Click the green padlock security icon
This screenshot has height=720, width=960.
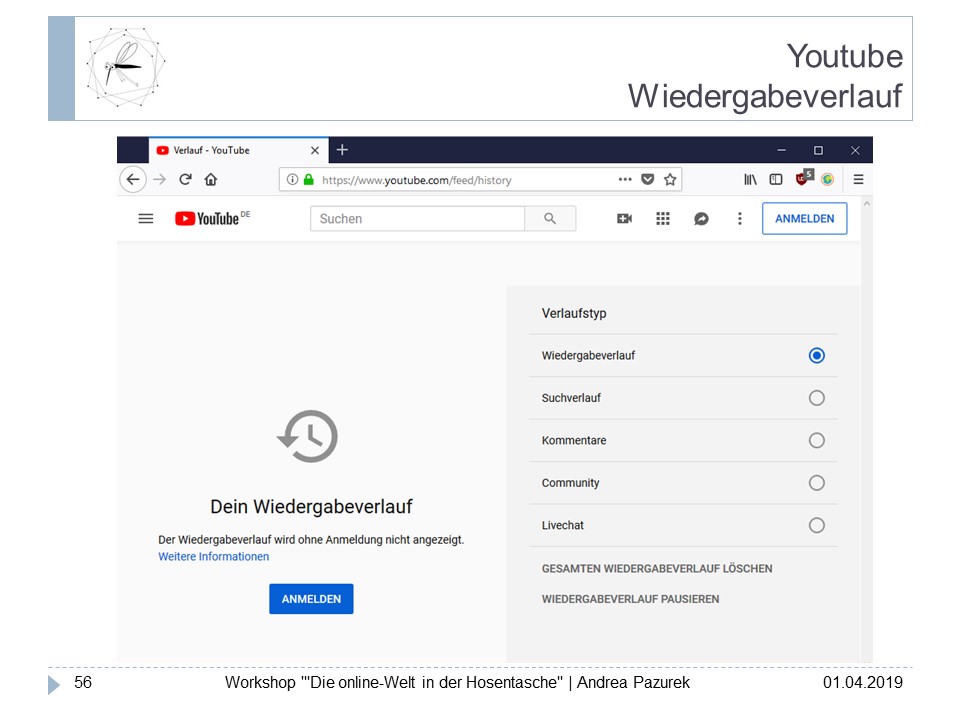(309, 179)
